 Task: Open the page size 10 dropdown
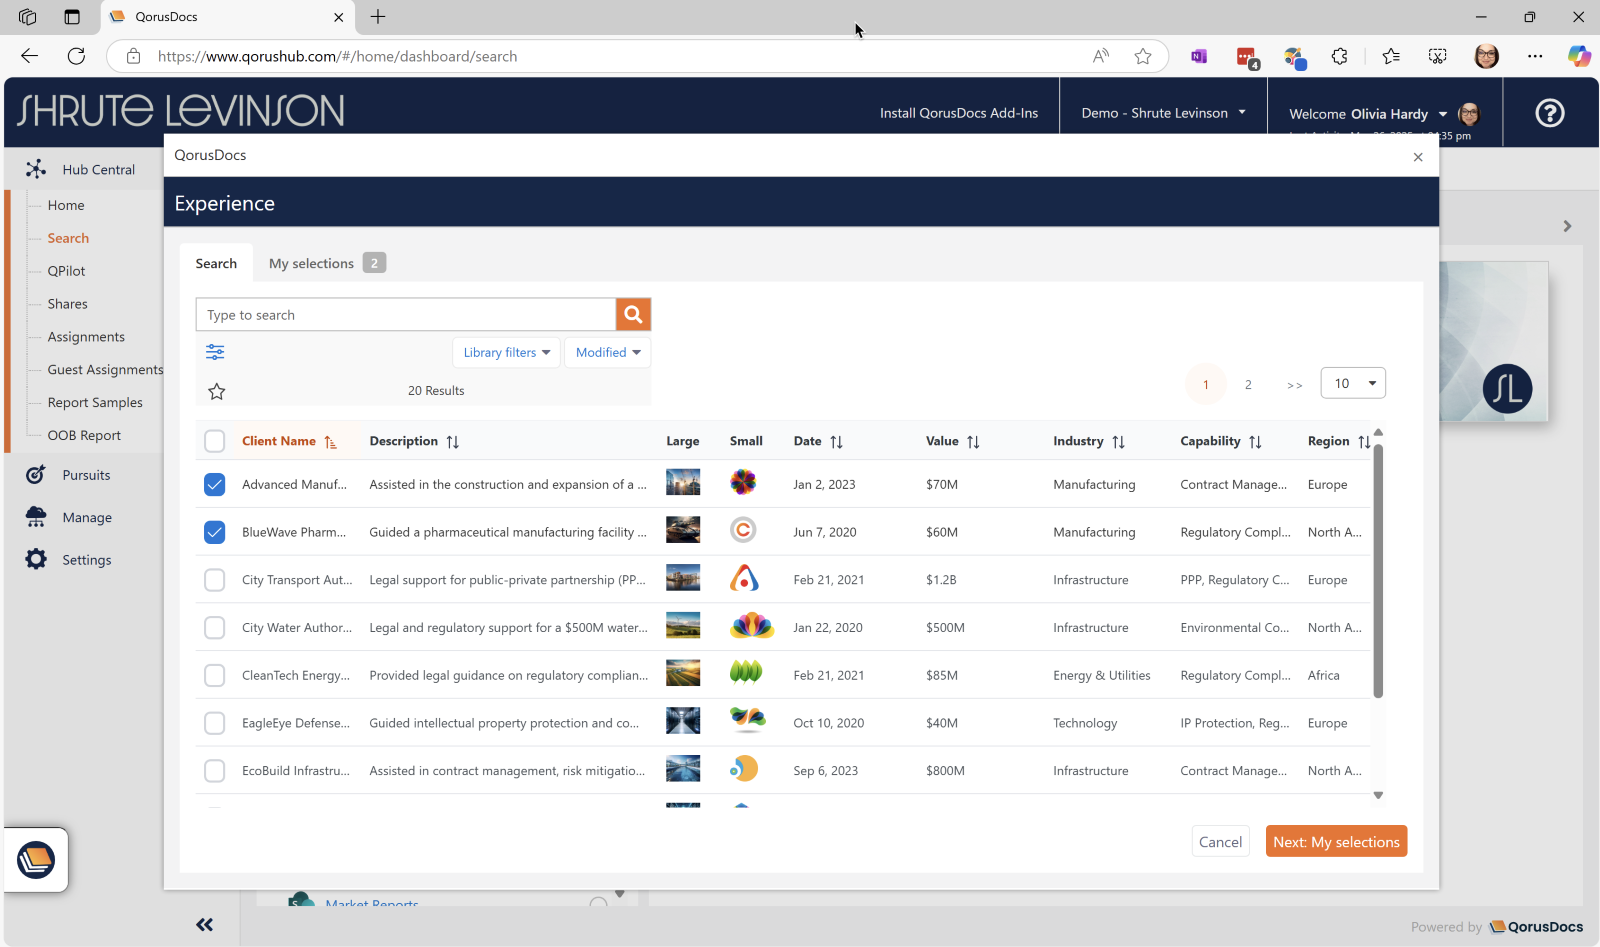pyautogui.click(x=1353, y=383)
